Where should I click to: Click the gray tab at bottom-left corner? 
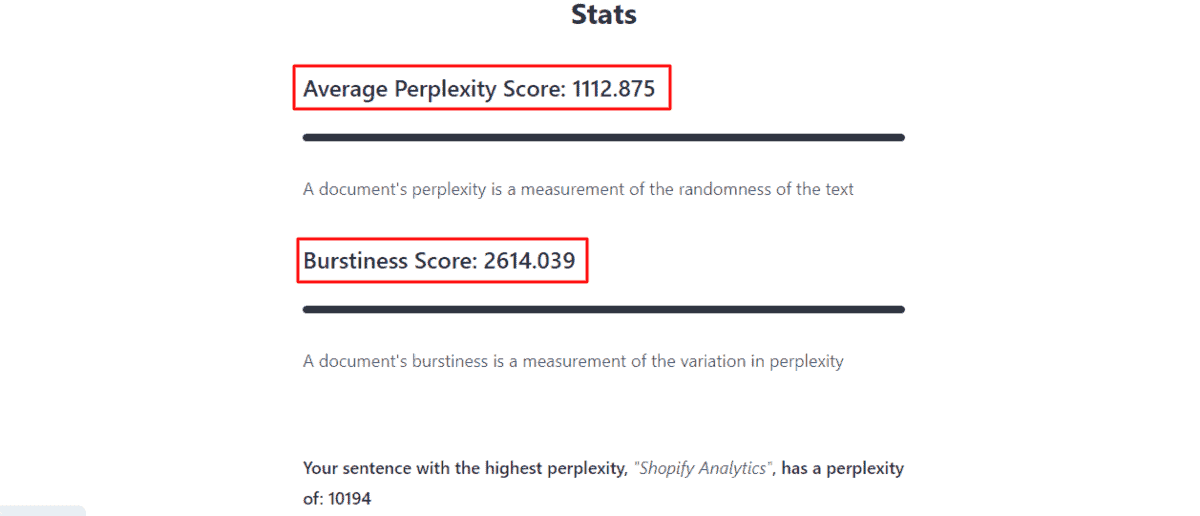point(42,510)
